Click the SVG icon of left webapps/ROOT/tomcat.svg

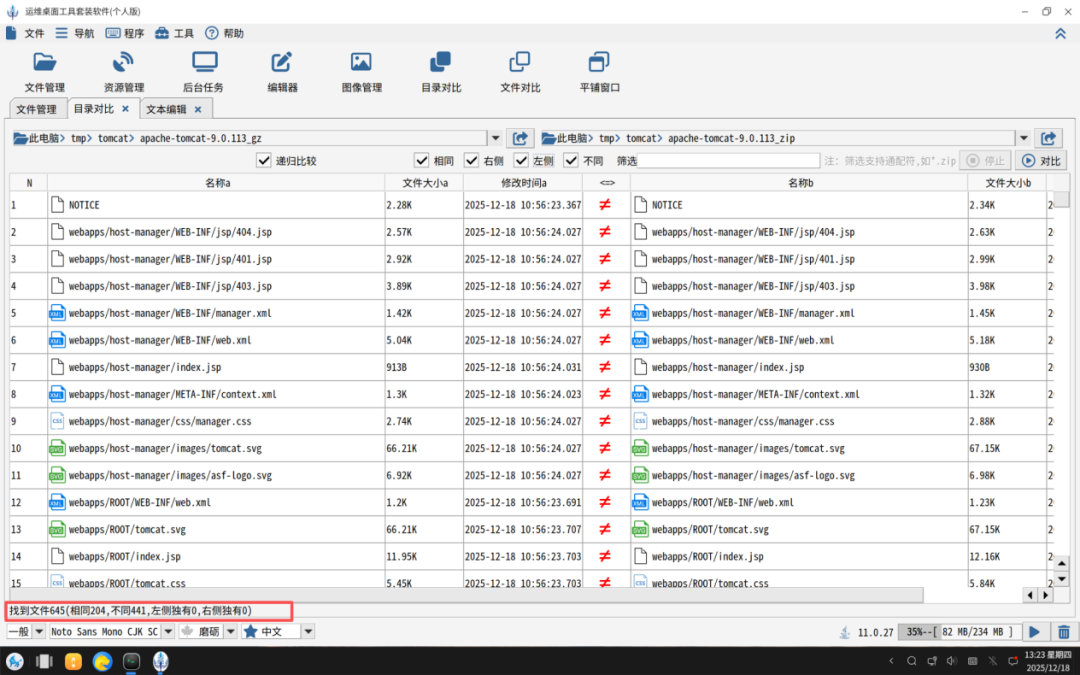coord(57,530)
